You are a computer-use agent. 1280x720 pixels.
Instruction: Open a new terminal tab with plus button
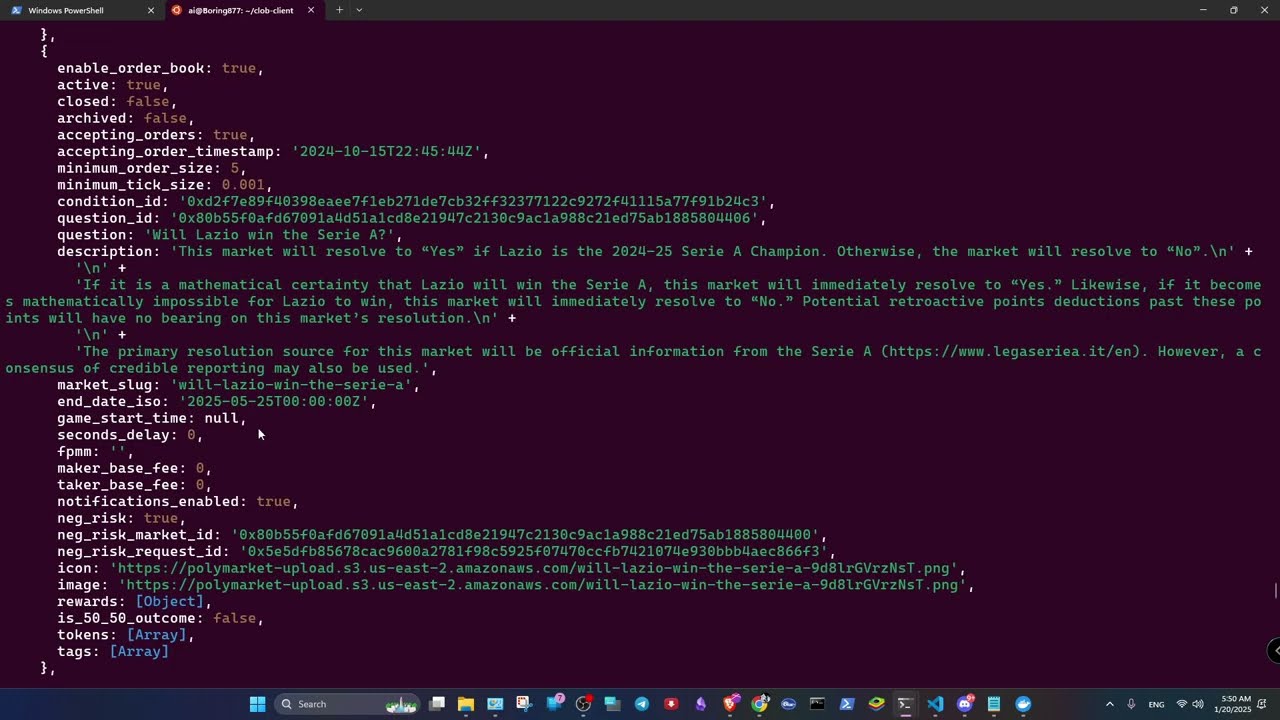(x=339, y=10)
